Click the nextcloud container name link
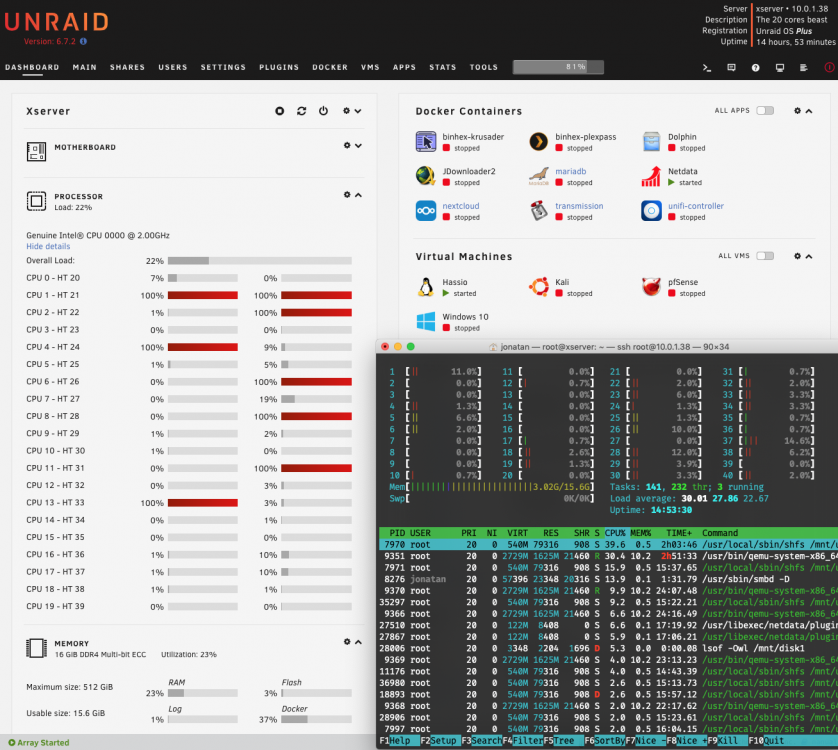This screenshot has width=838, height=750. coord(461,206)
